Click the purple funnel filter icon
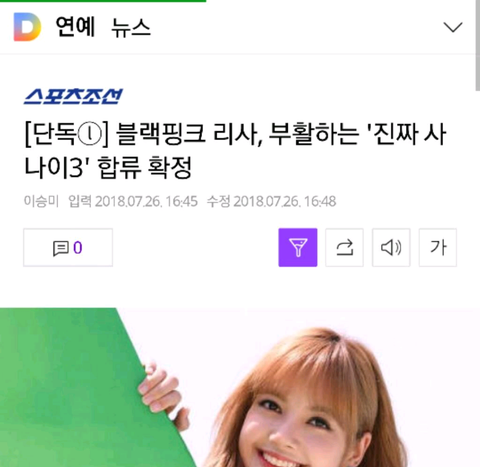This screenshot has width=480, height=467. pyautogui.click(x=298, y=247)
